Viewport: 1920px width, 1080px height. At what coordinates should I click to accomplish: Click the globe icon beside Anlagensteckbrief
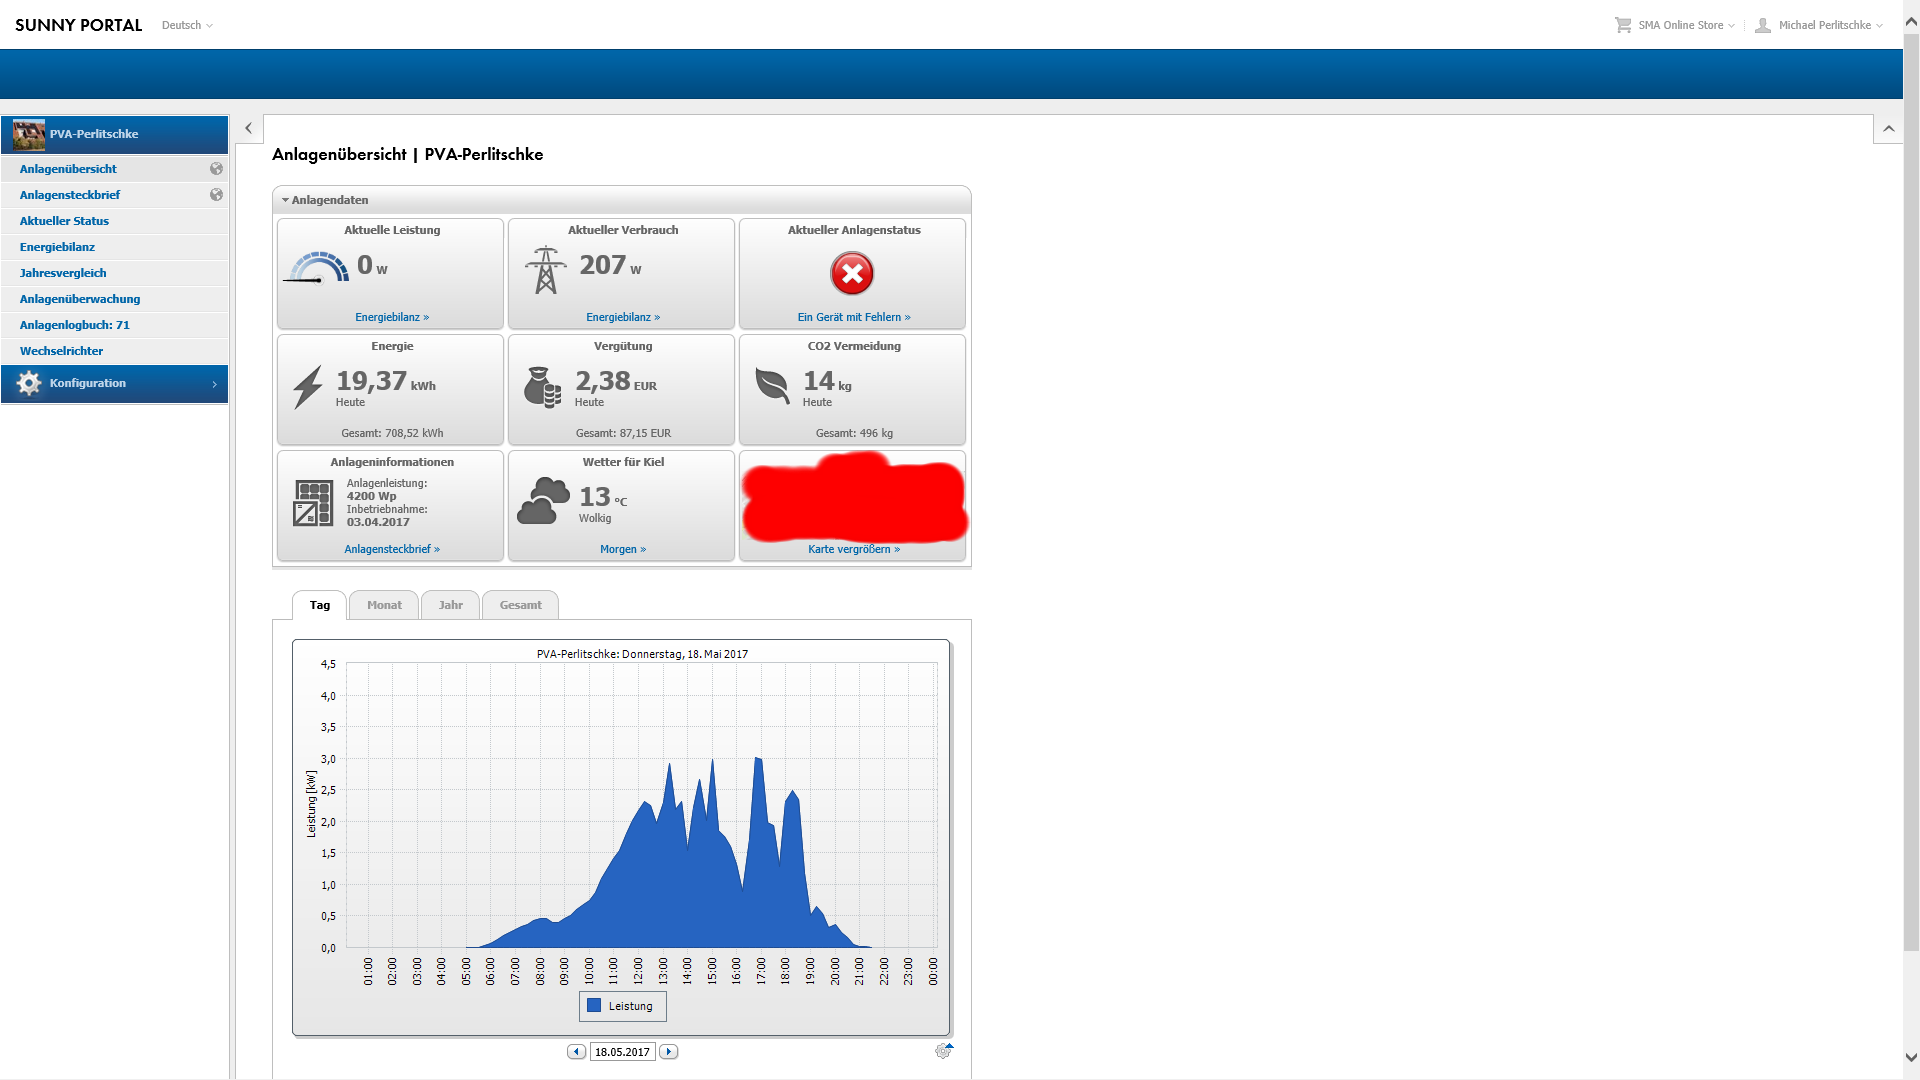tap(216, 195)
